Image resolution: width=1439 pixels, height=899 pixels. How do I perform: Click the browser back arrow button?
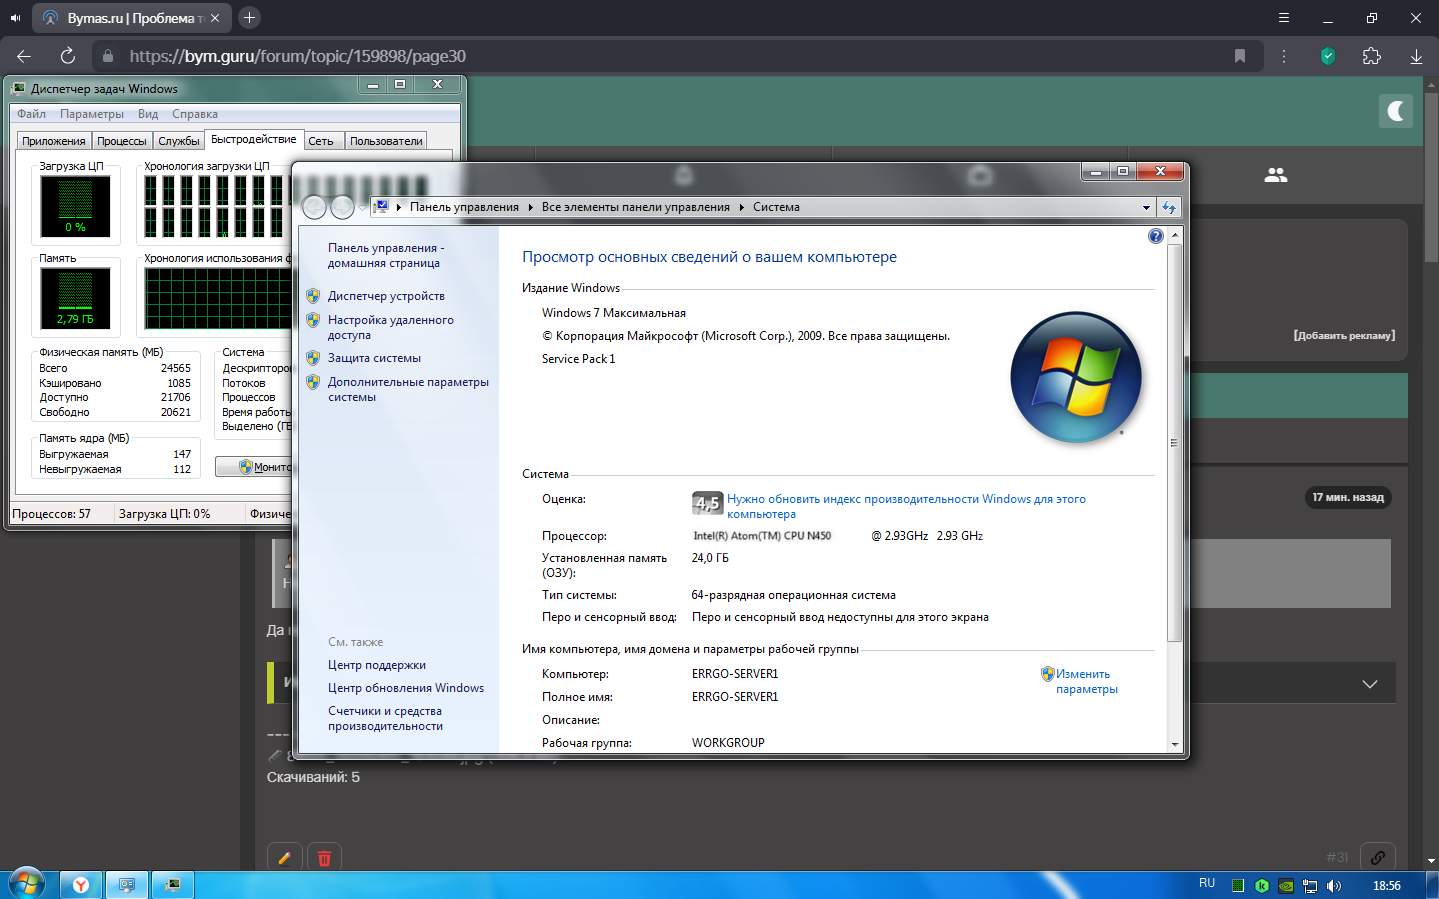(x=24, y=56)
